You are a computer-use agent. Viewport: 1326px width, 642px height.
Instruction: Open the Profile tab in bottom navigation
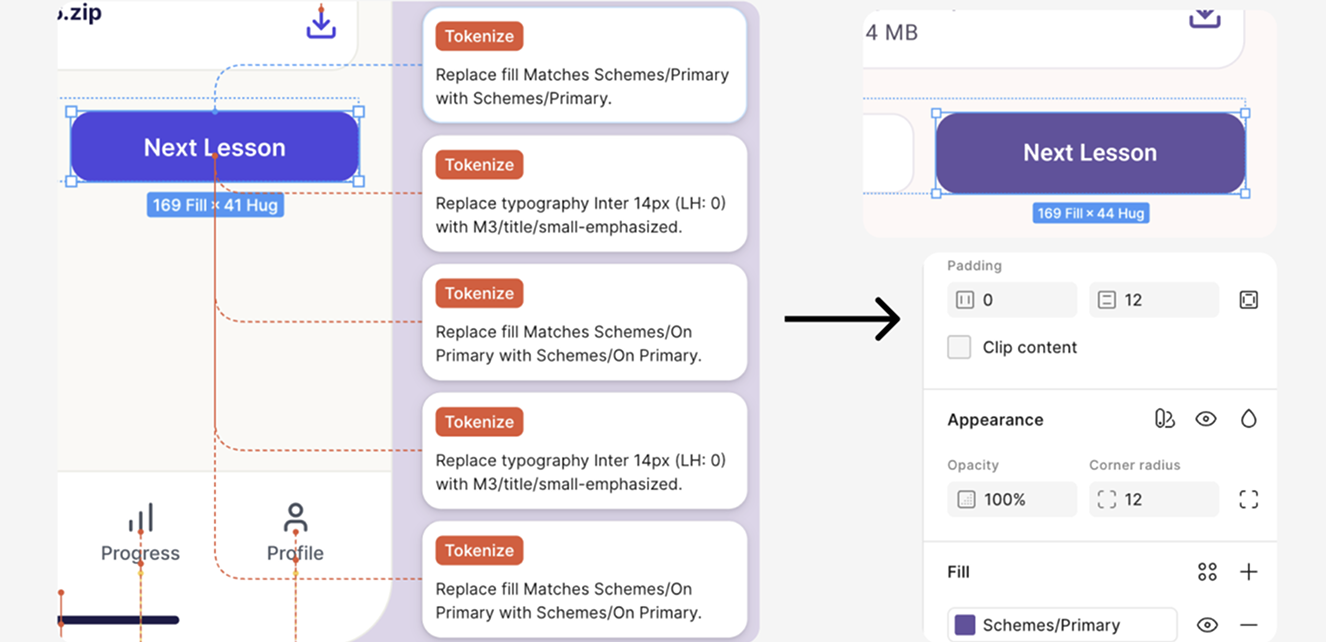(x=295, y=535)
